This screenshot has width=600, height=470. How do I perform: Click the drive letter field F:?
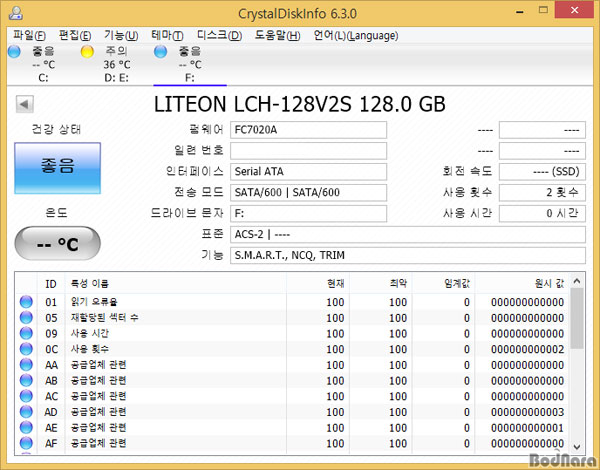pos(308,214)
